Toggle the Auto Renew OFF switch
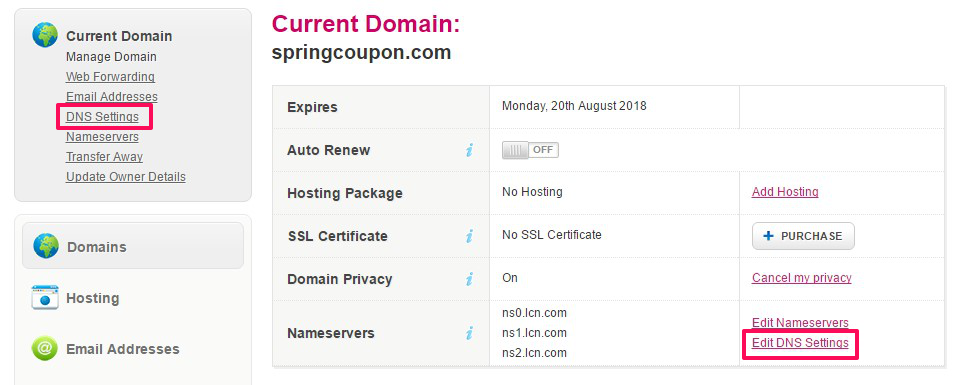The width and height of the screenshot is (959, 385). pyautogui.click(x=530, y=150)
